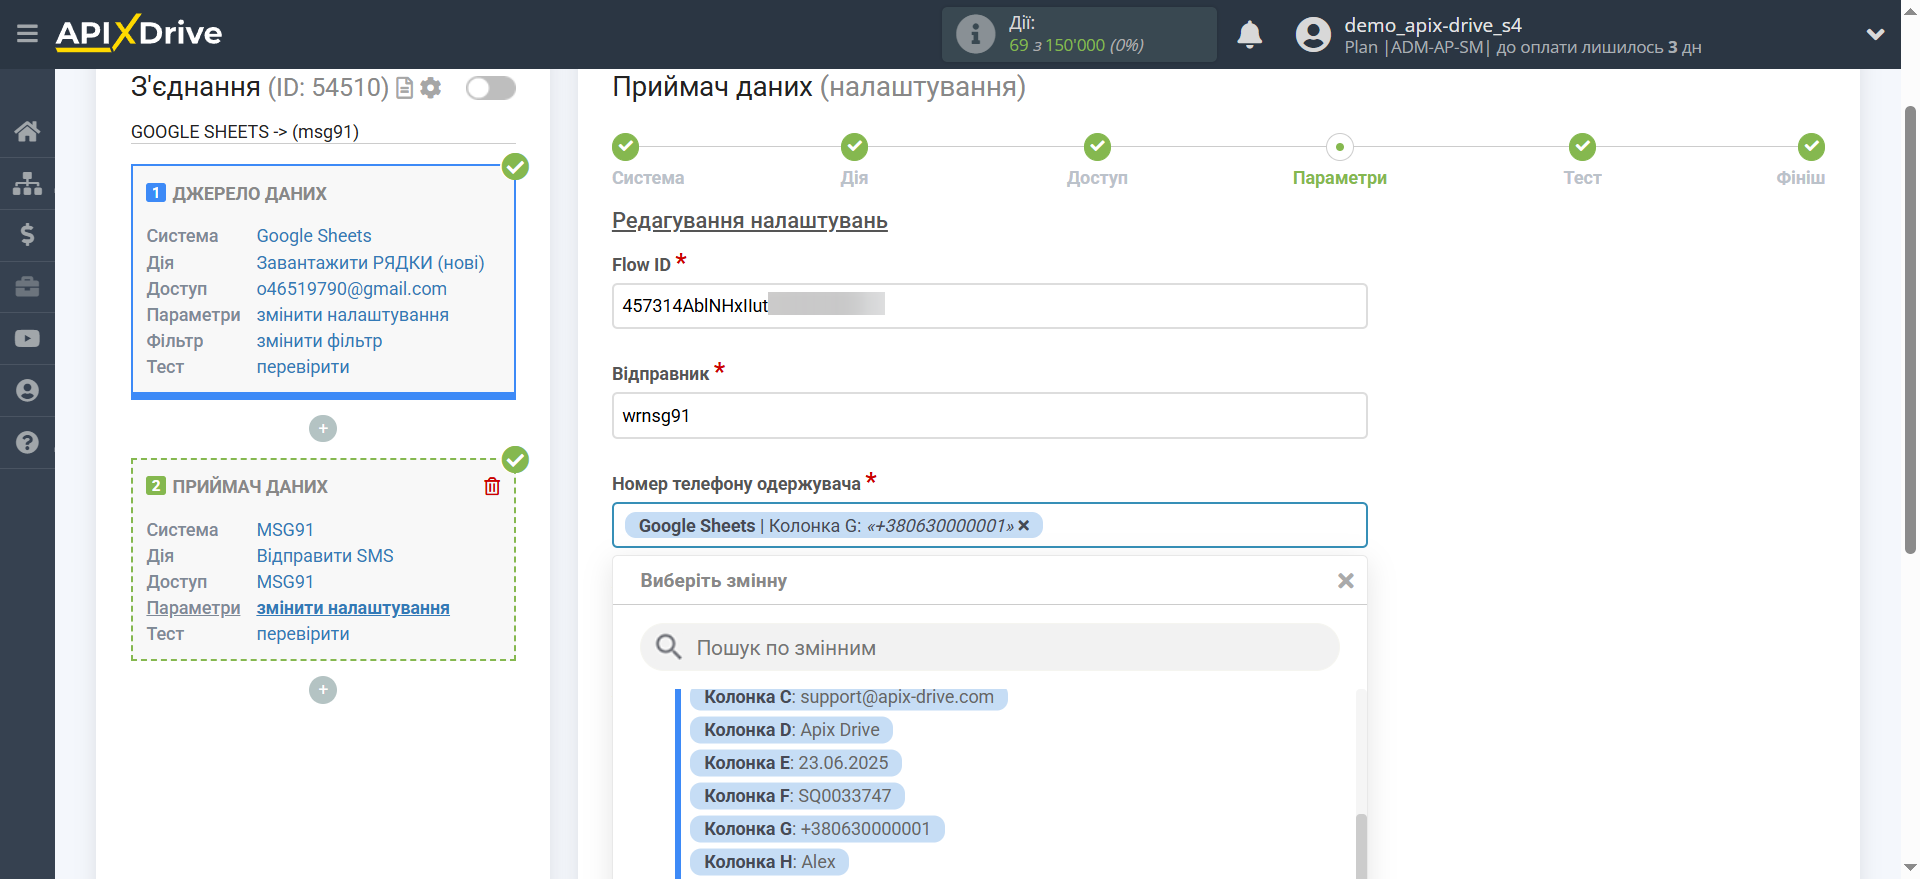Click the actions info icon
The image size is (1920, 879).
point(975,34)
